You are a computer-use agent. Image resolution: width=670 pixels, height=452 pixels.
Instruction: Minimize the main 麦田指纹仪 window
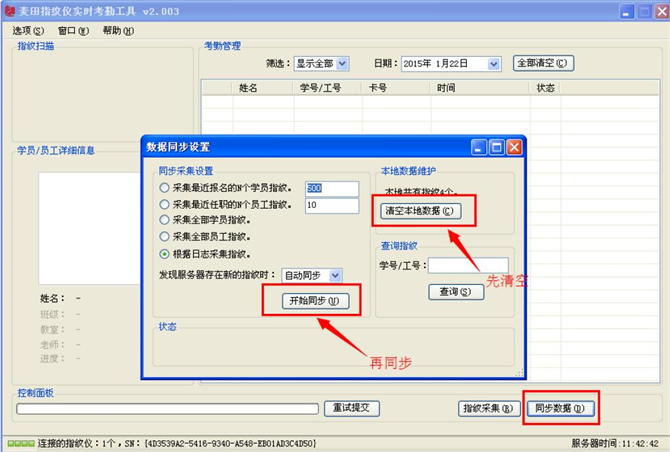click(x=627, y=11)
